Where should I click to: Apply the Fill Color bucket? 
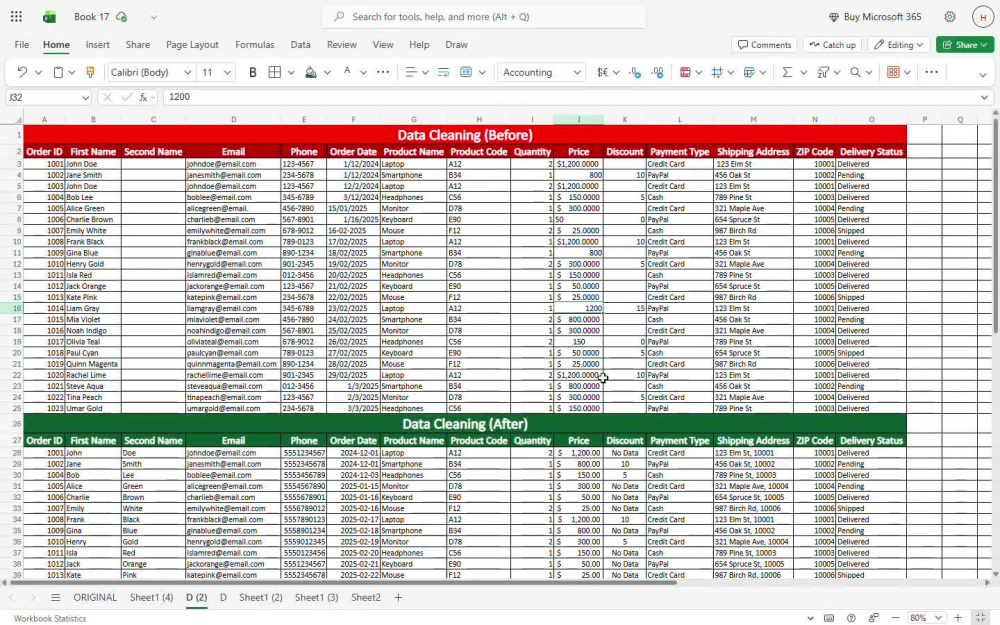pyautogui.click(x=311, y=72)
